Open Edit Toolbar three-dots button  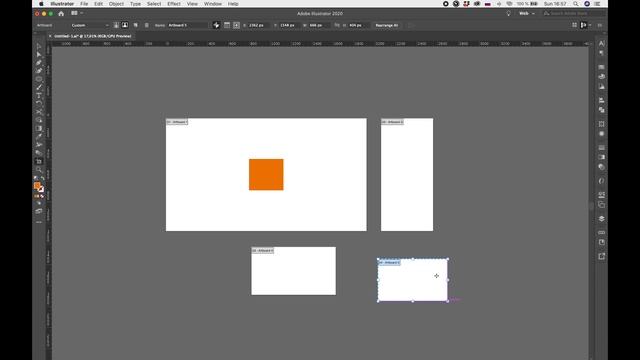coord(39,222)
